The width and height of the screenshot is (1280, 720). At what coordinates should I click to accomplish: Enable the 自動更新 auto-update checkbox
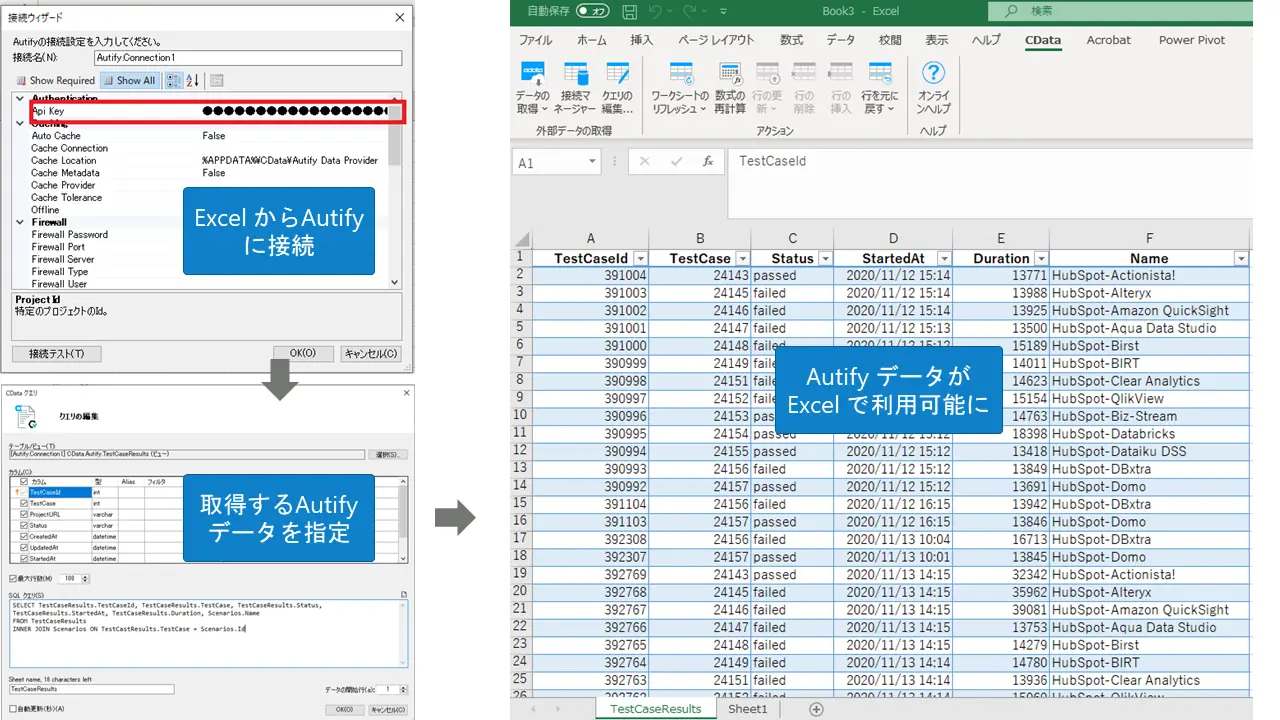click(13, 710)
